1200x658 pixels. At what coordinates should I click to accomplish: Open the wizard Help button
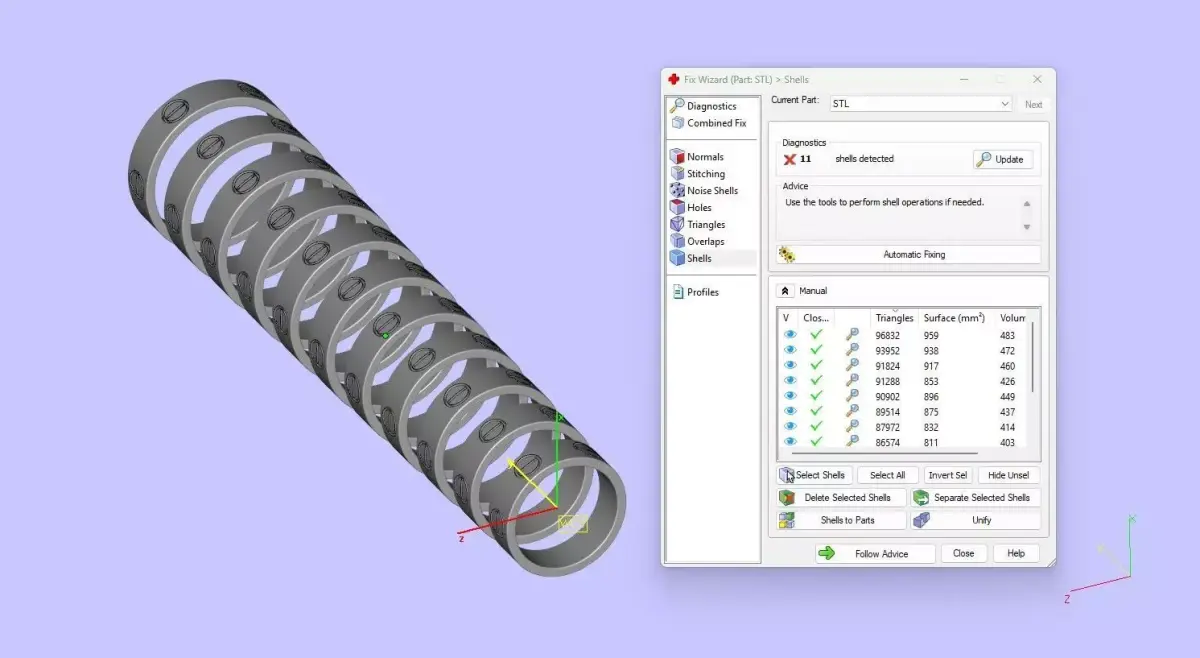click(x=1015, y=553)
